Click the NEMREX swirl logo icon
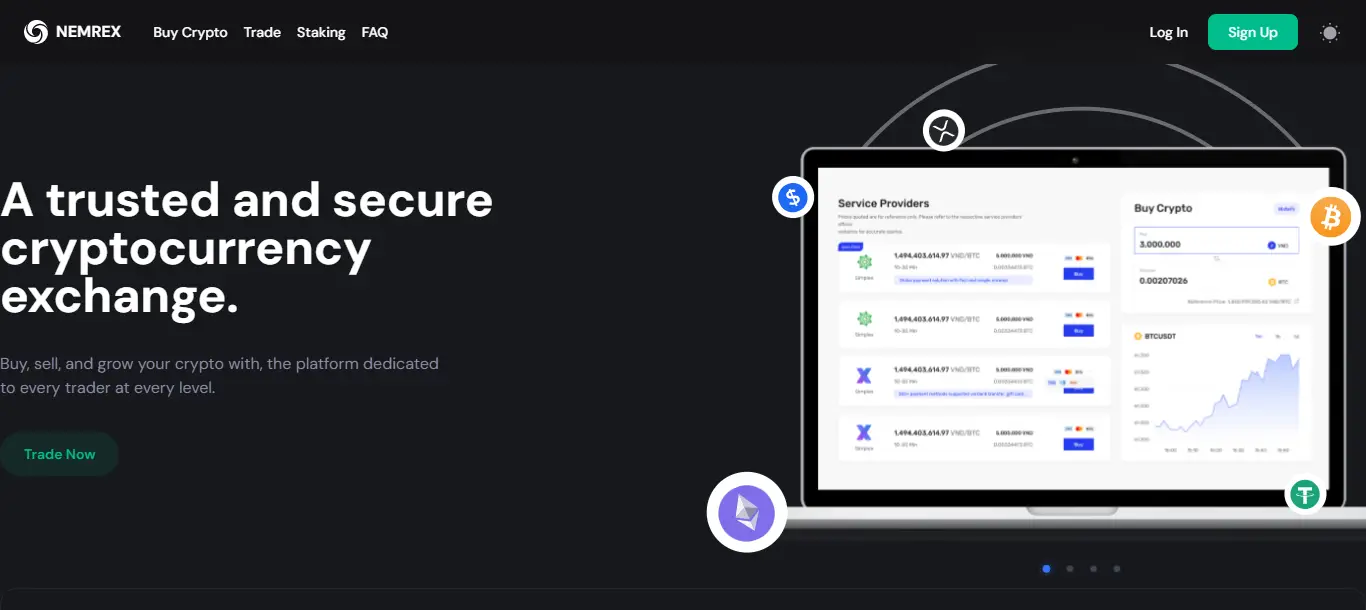1366x610 pixels. click(36, 32)
